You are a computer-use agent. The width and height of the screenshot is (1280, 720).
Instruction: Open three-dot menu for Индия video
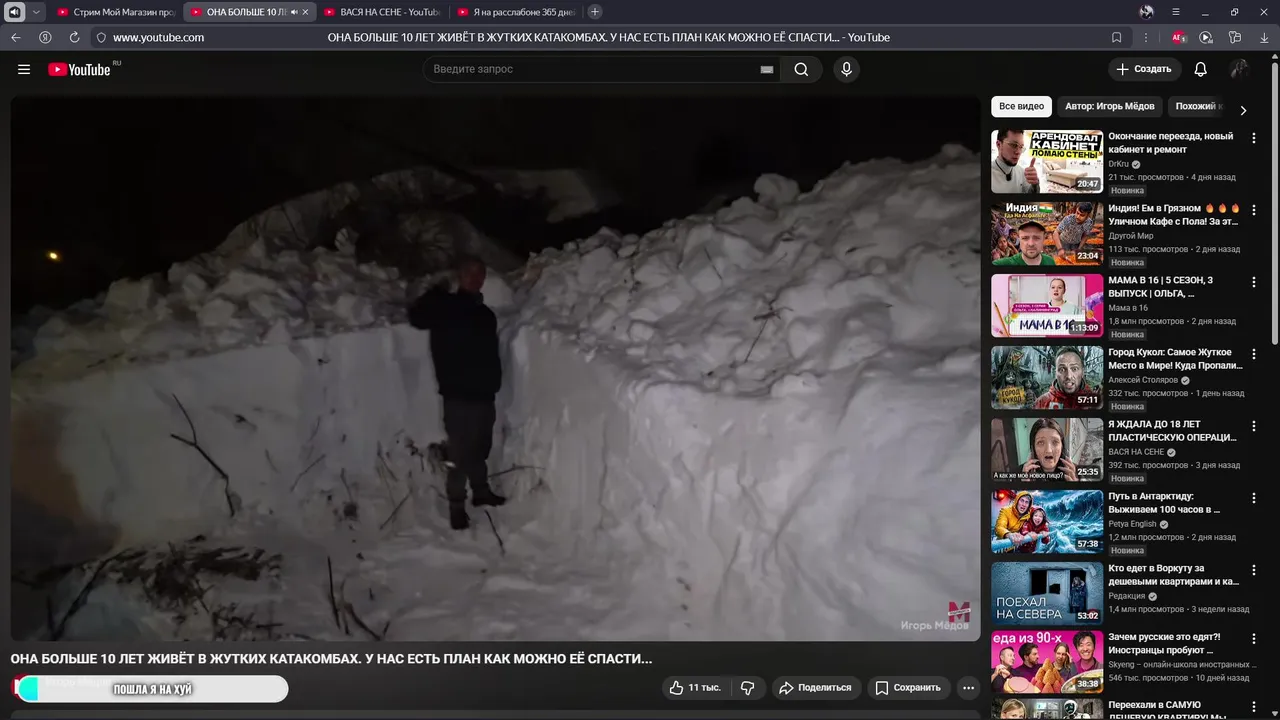(x=1254, y=210)
